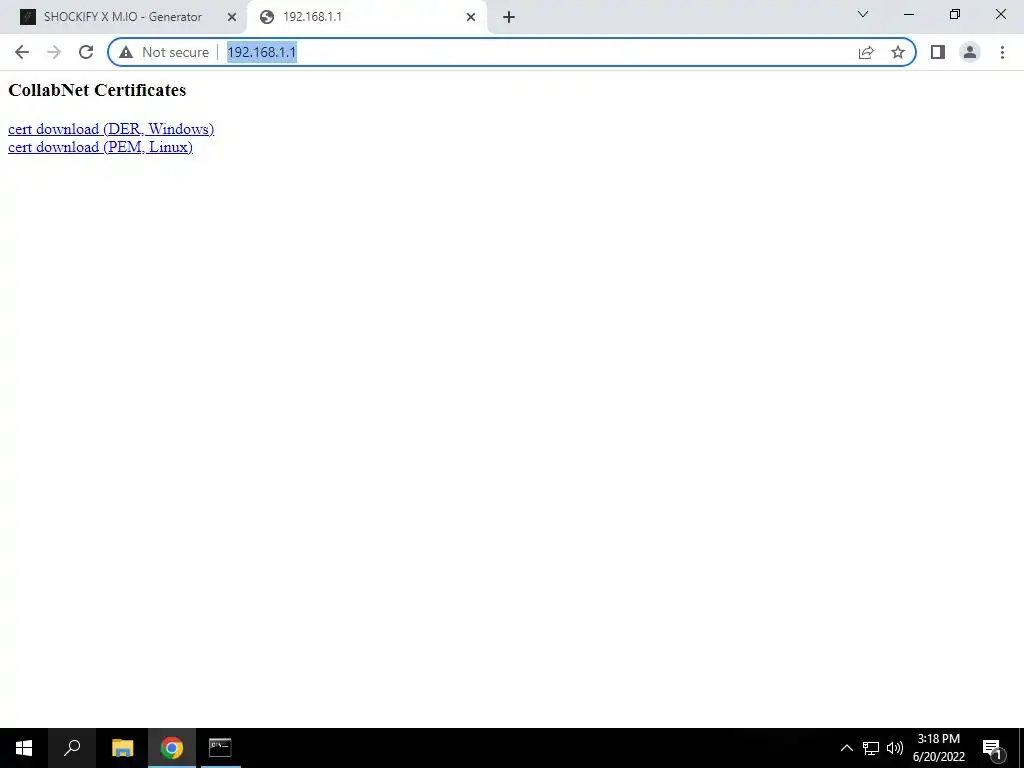This screenshot has height=768, width=1024.
Task: Open Chrome's three-dot menu
Action: pos(1002,52)
